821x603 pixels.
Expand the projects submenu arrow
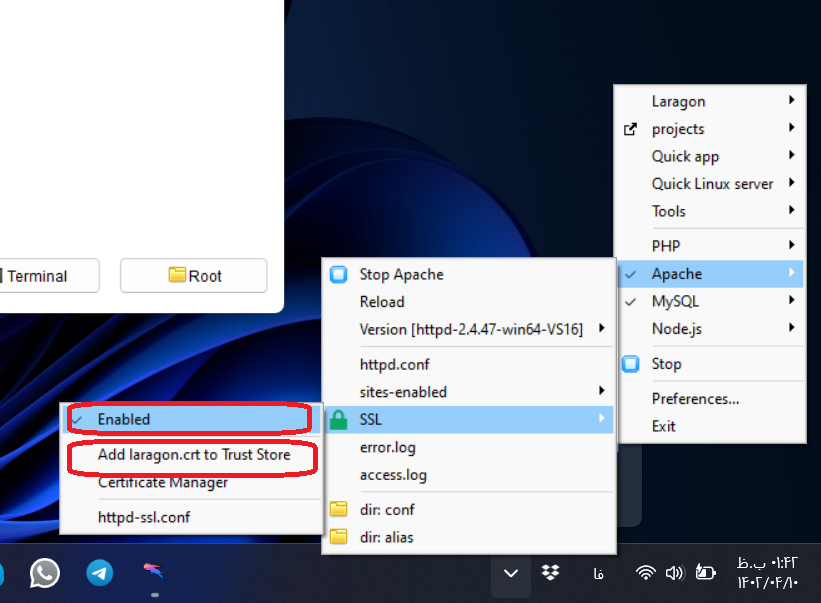tap(792, 127)
